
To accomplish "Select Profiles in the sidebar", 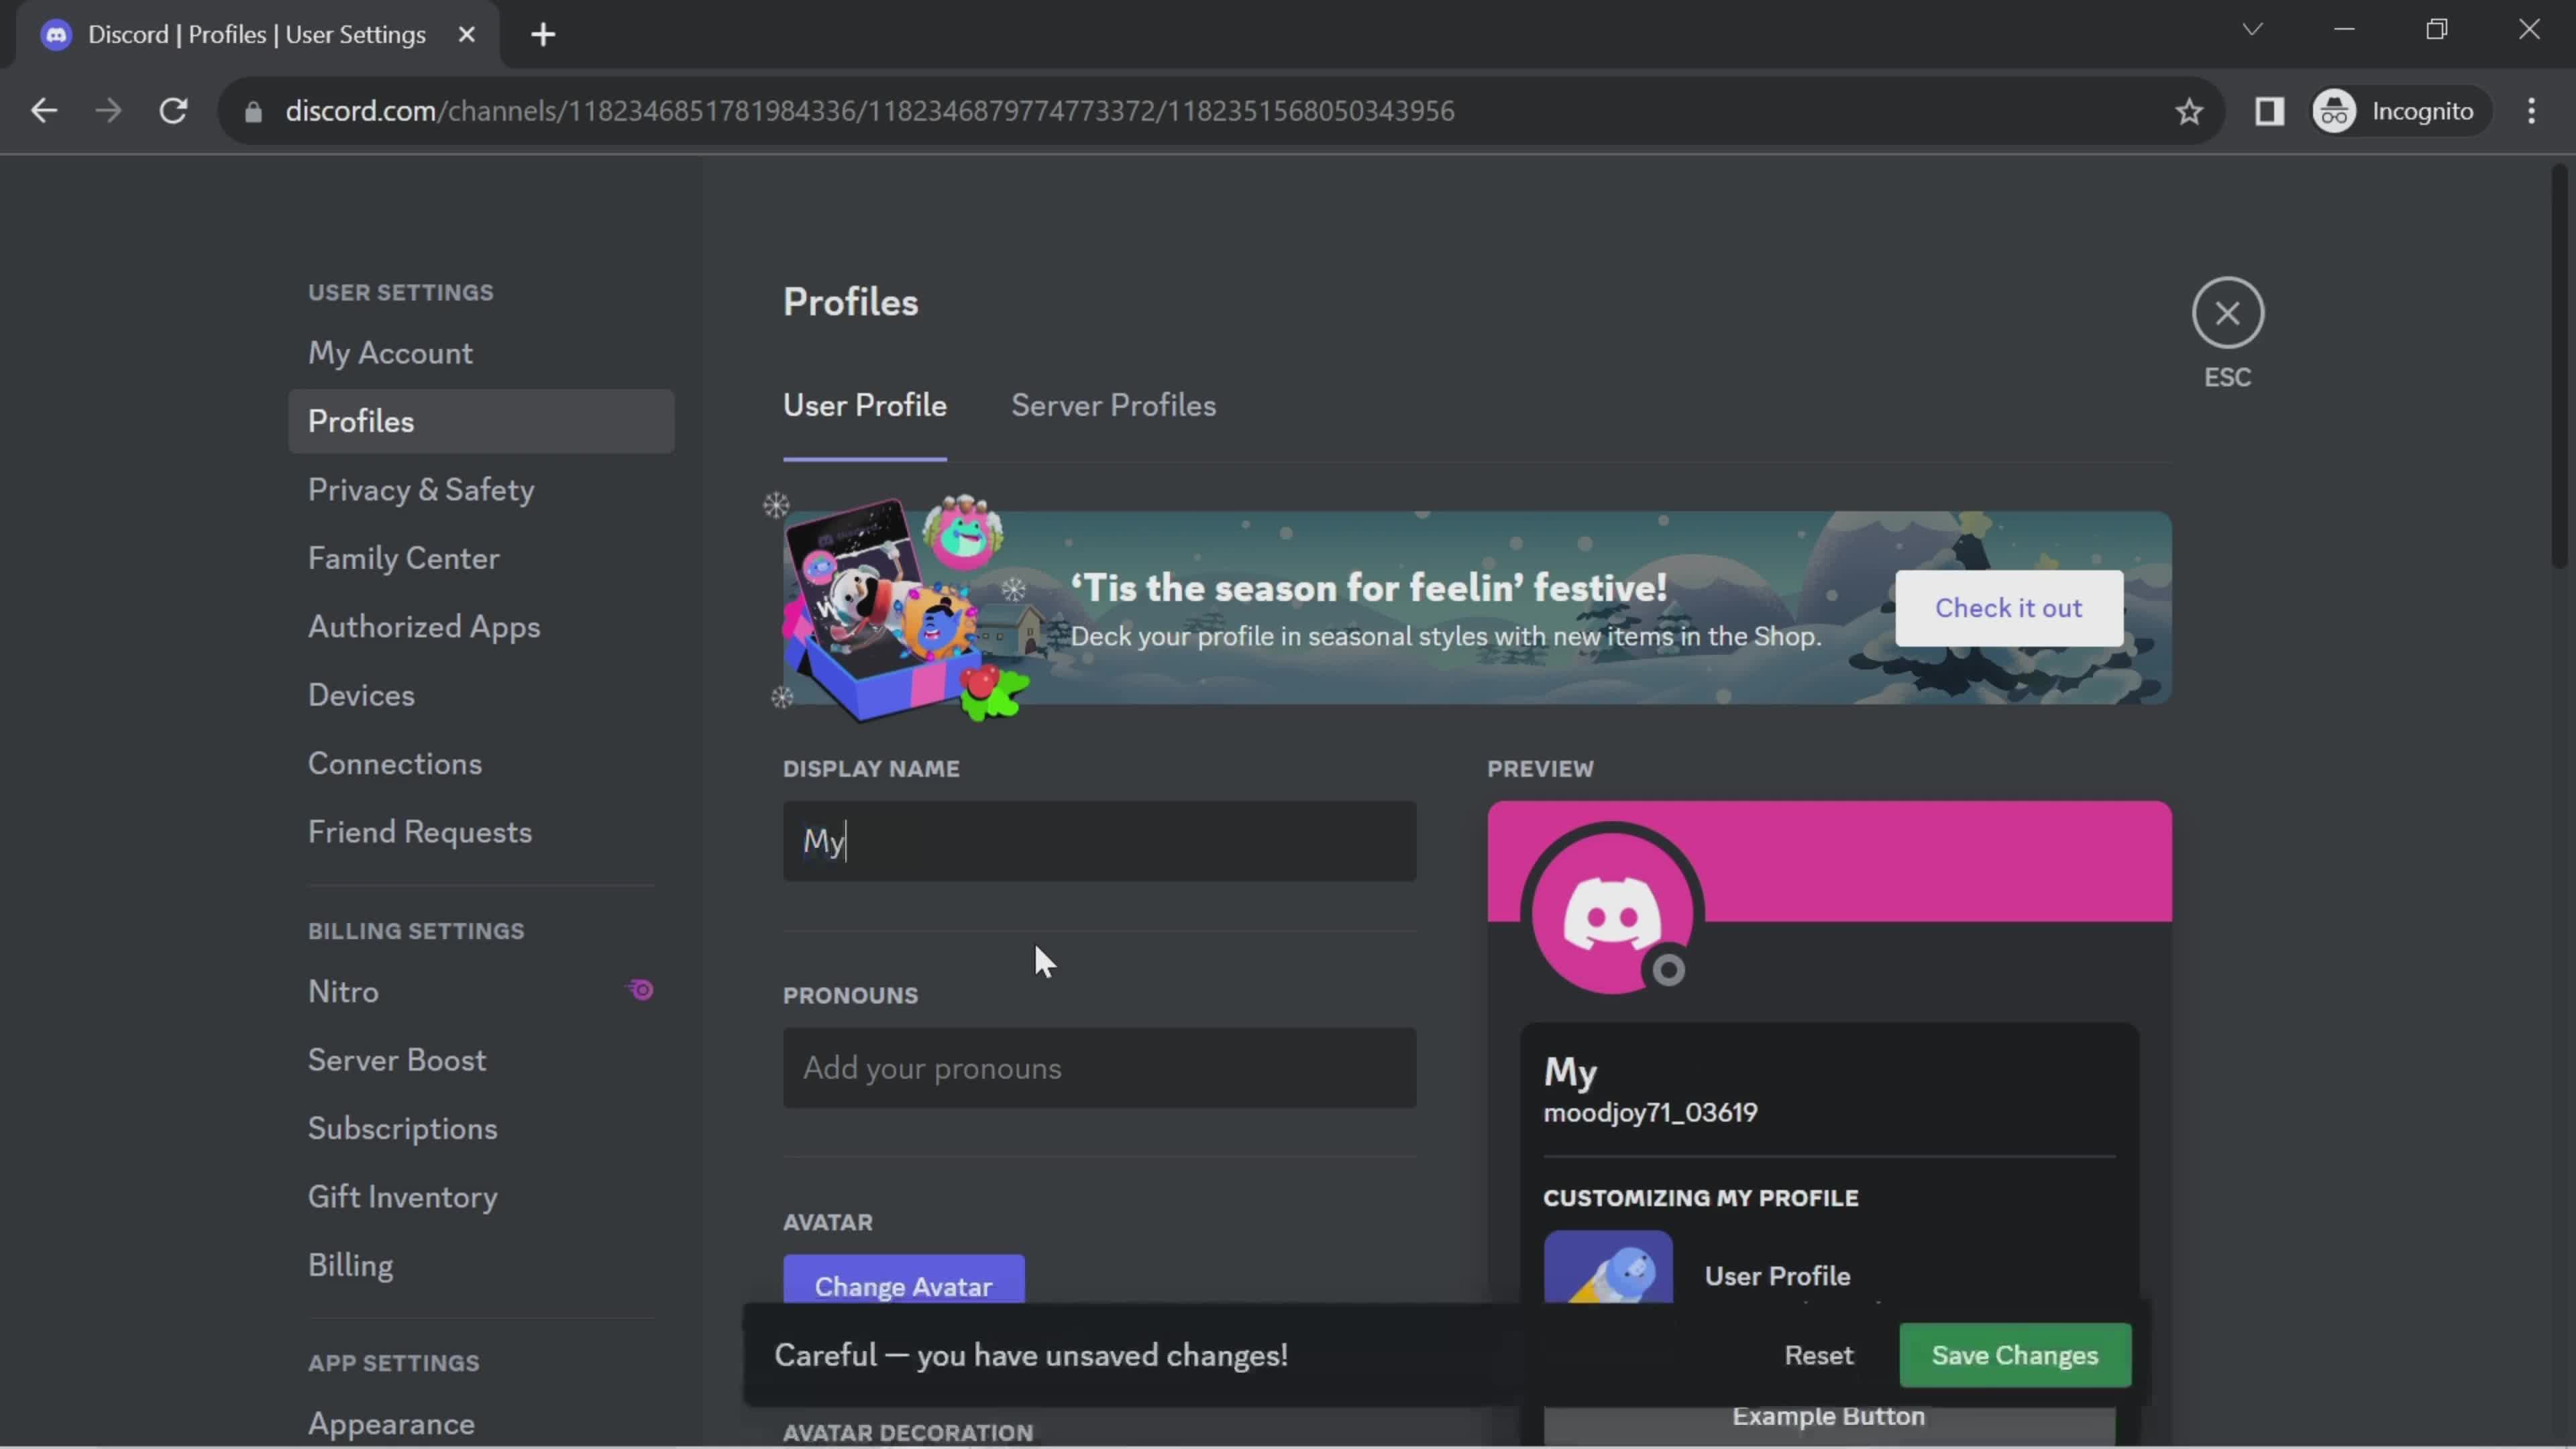I will (481, 421).
